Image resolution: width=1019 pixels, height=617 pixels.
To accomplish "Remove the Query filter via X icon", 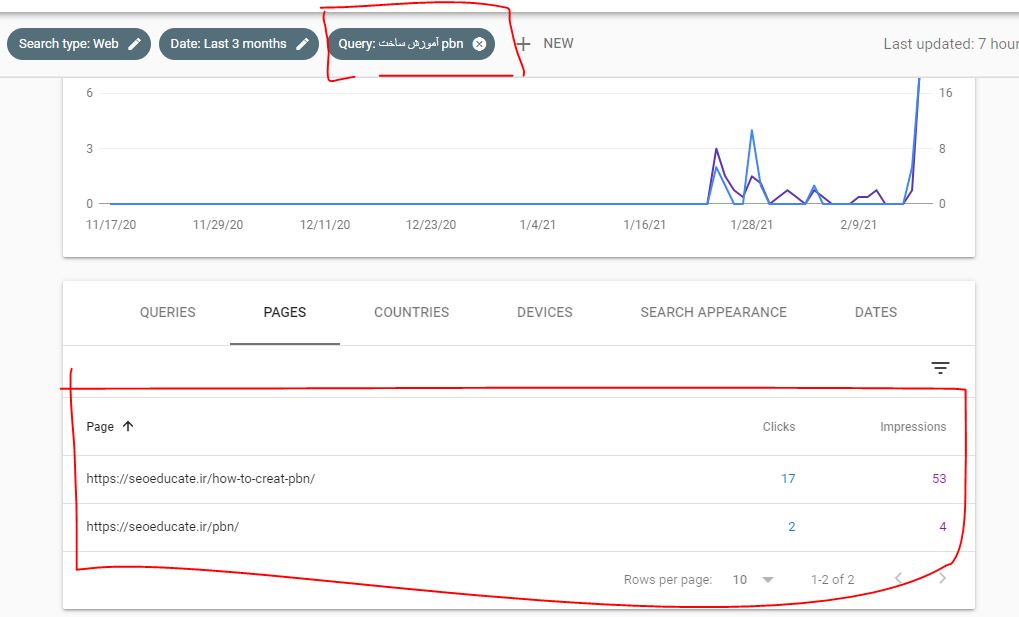I will (x=479, y=44).
